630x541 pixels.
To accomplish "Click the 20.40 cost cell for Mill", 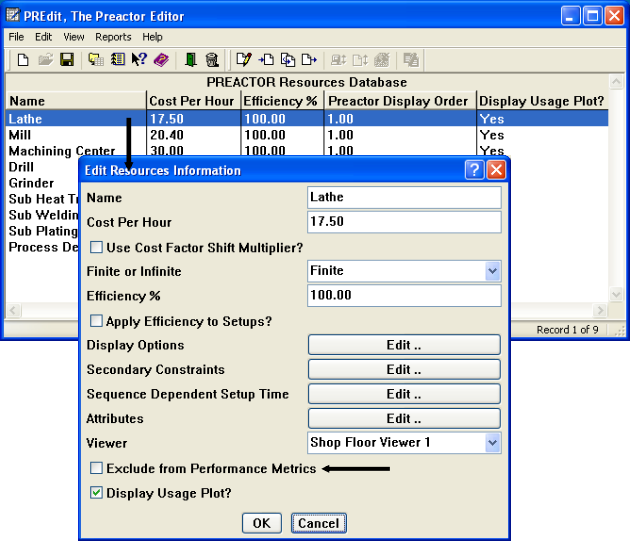I will click(194, 135).
